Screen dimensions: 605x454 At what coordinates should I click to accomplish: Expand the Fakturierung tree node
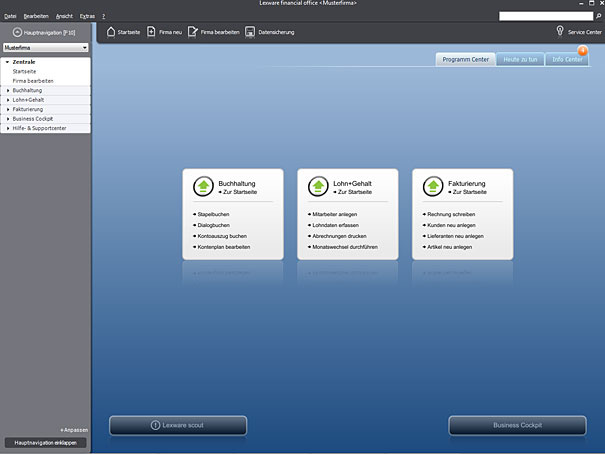(8, 109)
